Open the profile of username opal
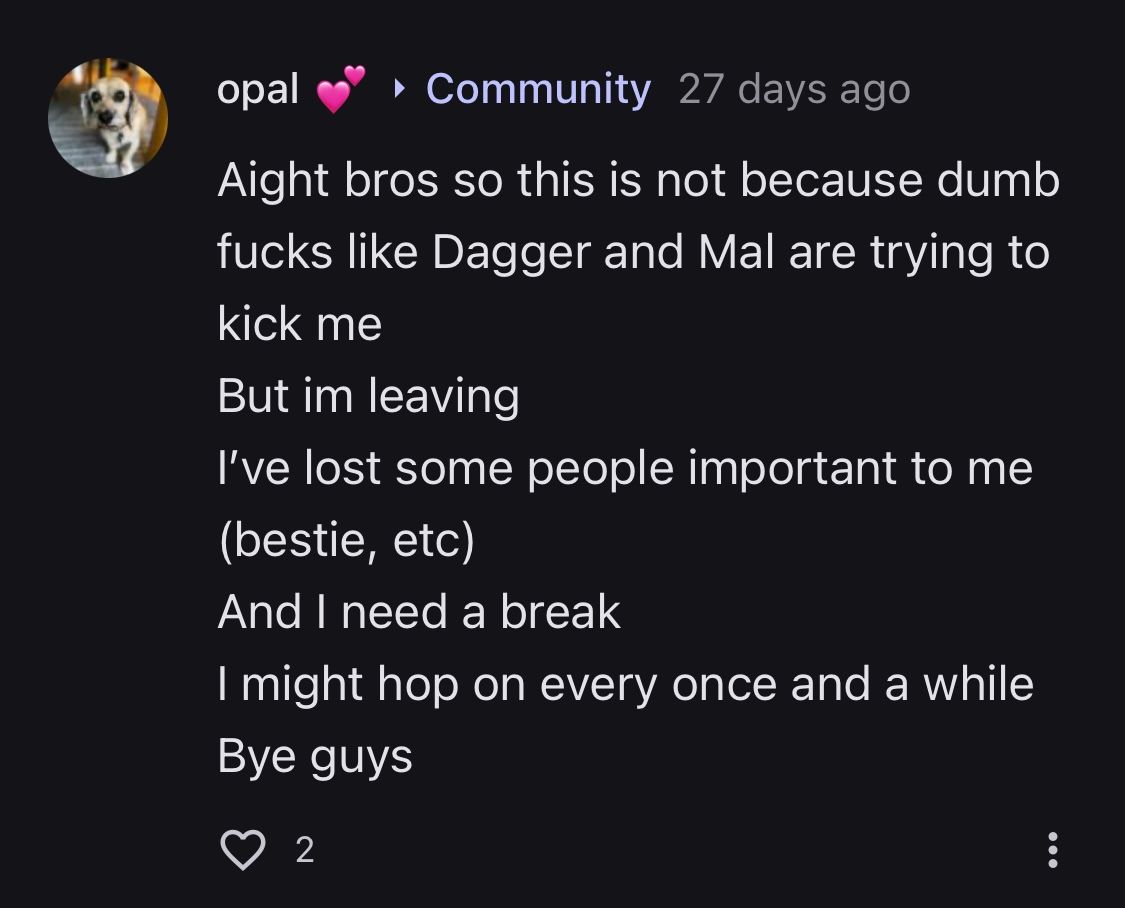Viewport: 1125px width, 908px height. pos(258,89)
